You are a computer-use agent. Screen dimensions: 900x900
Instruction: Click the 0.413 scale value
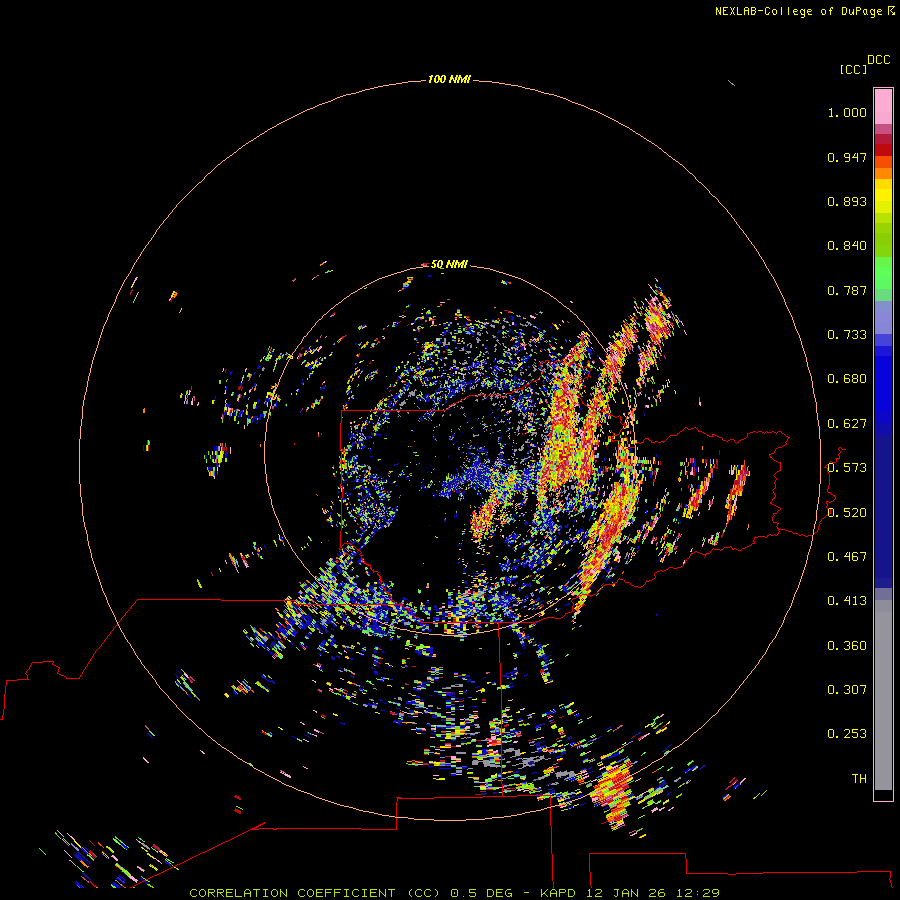[x=847, y=601]
